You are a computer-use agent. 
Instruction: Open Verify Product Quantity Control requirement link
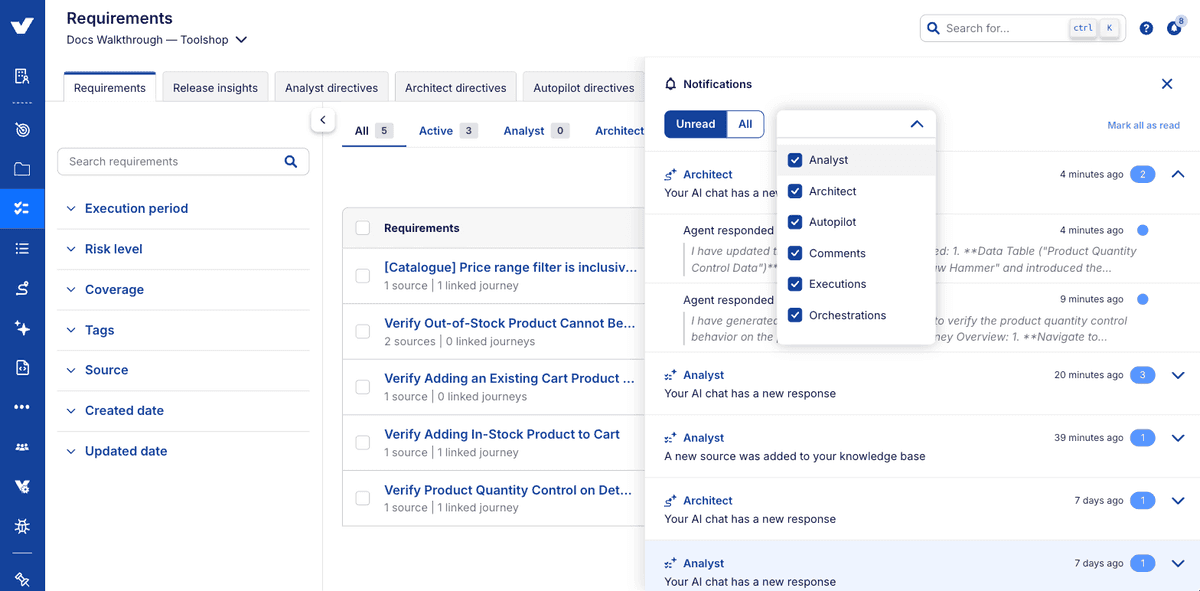click(x=510, y=490)
